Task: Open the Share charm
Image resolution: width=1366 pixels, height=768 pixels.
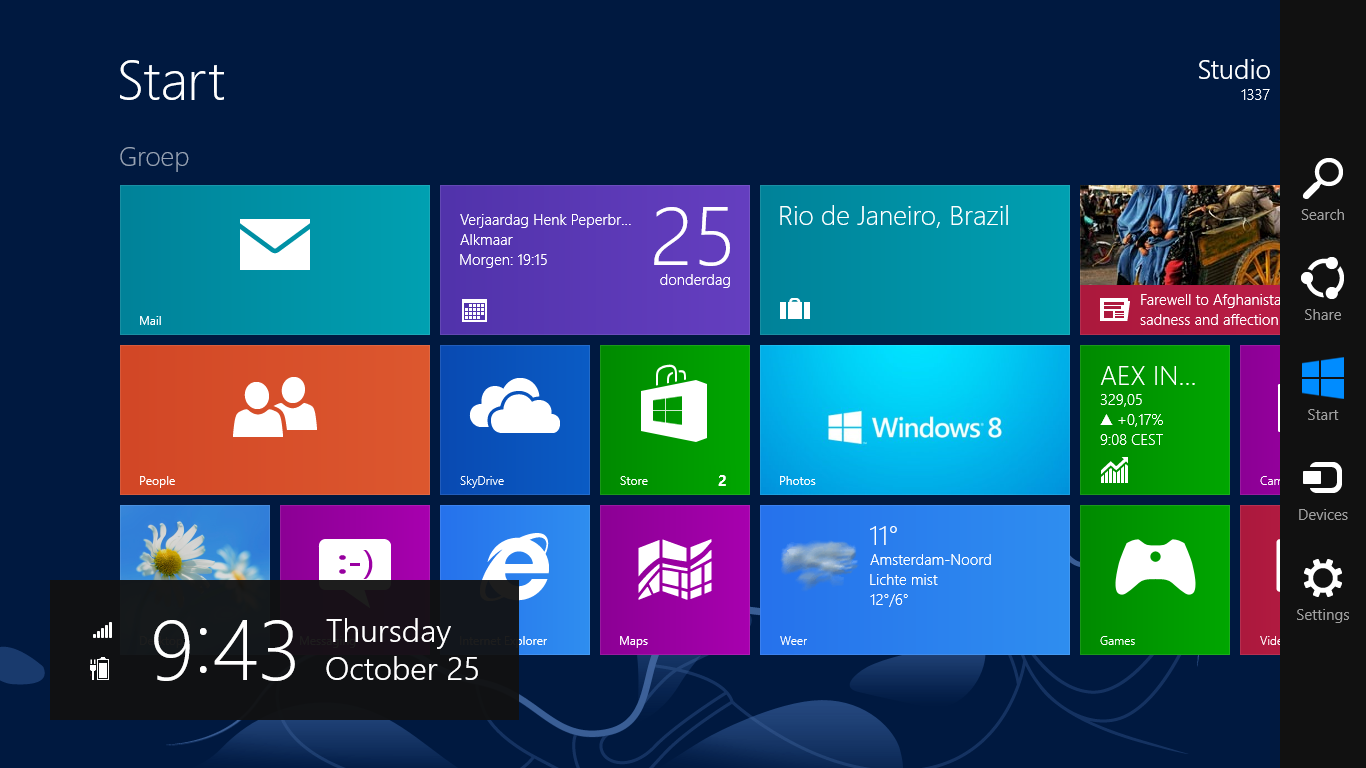Action: (1323, 290)
